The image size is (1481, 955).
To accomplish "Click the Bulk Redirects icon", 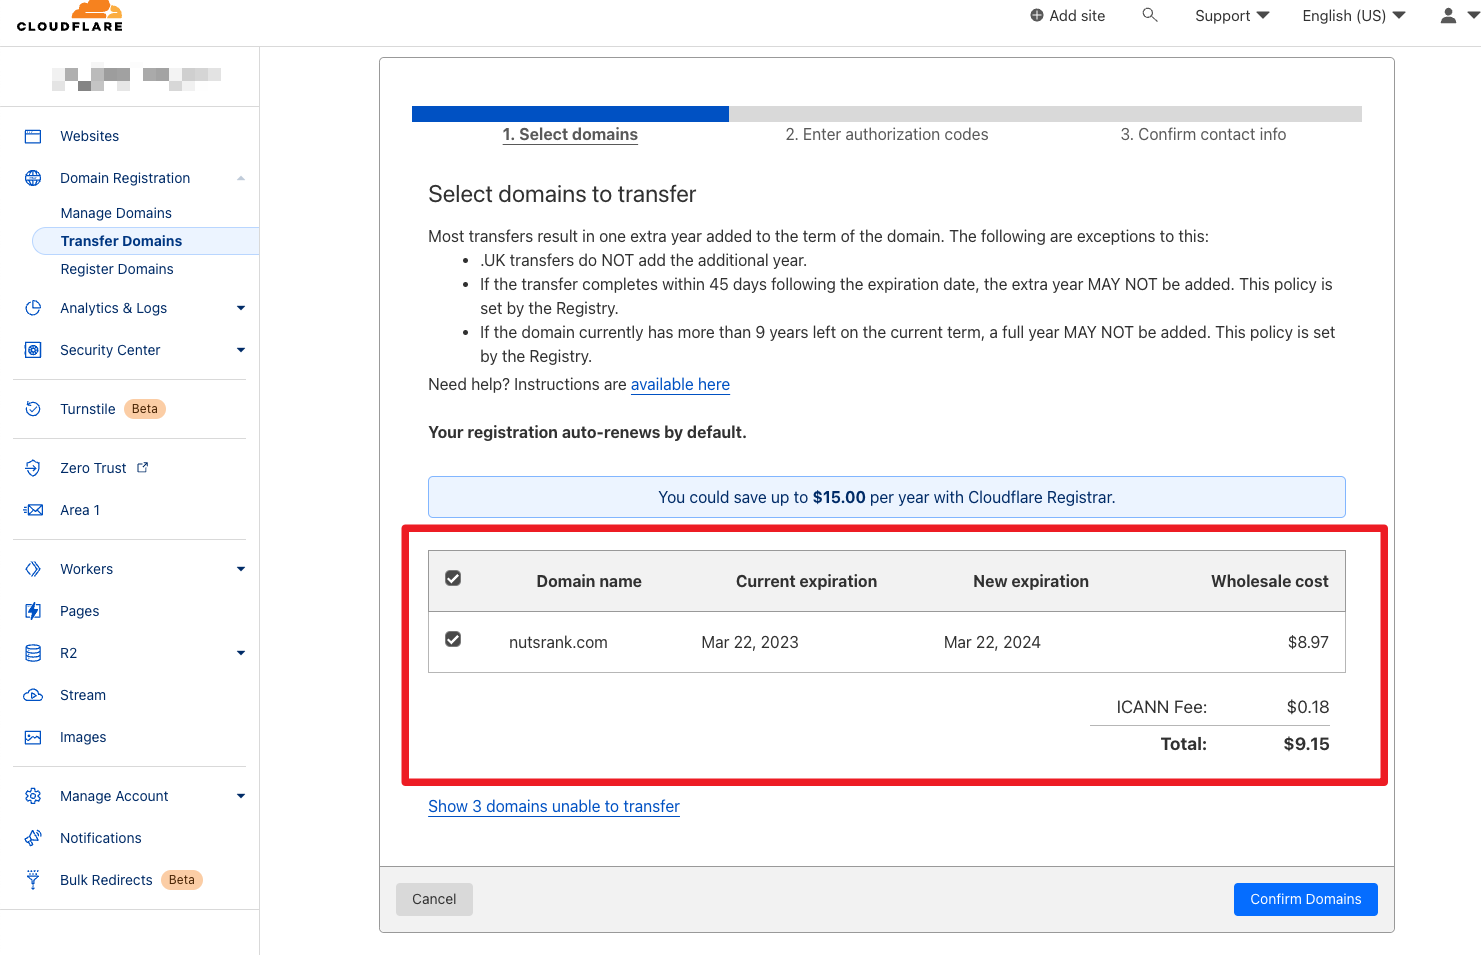I will (x=33, y=880).
